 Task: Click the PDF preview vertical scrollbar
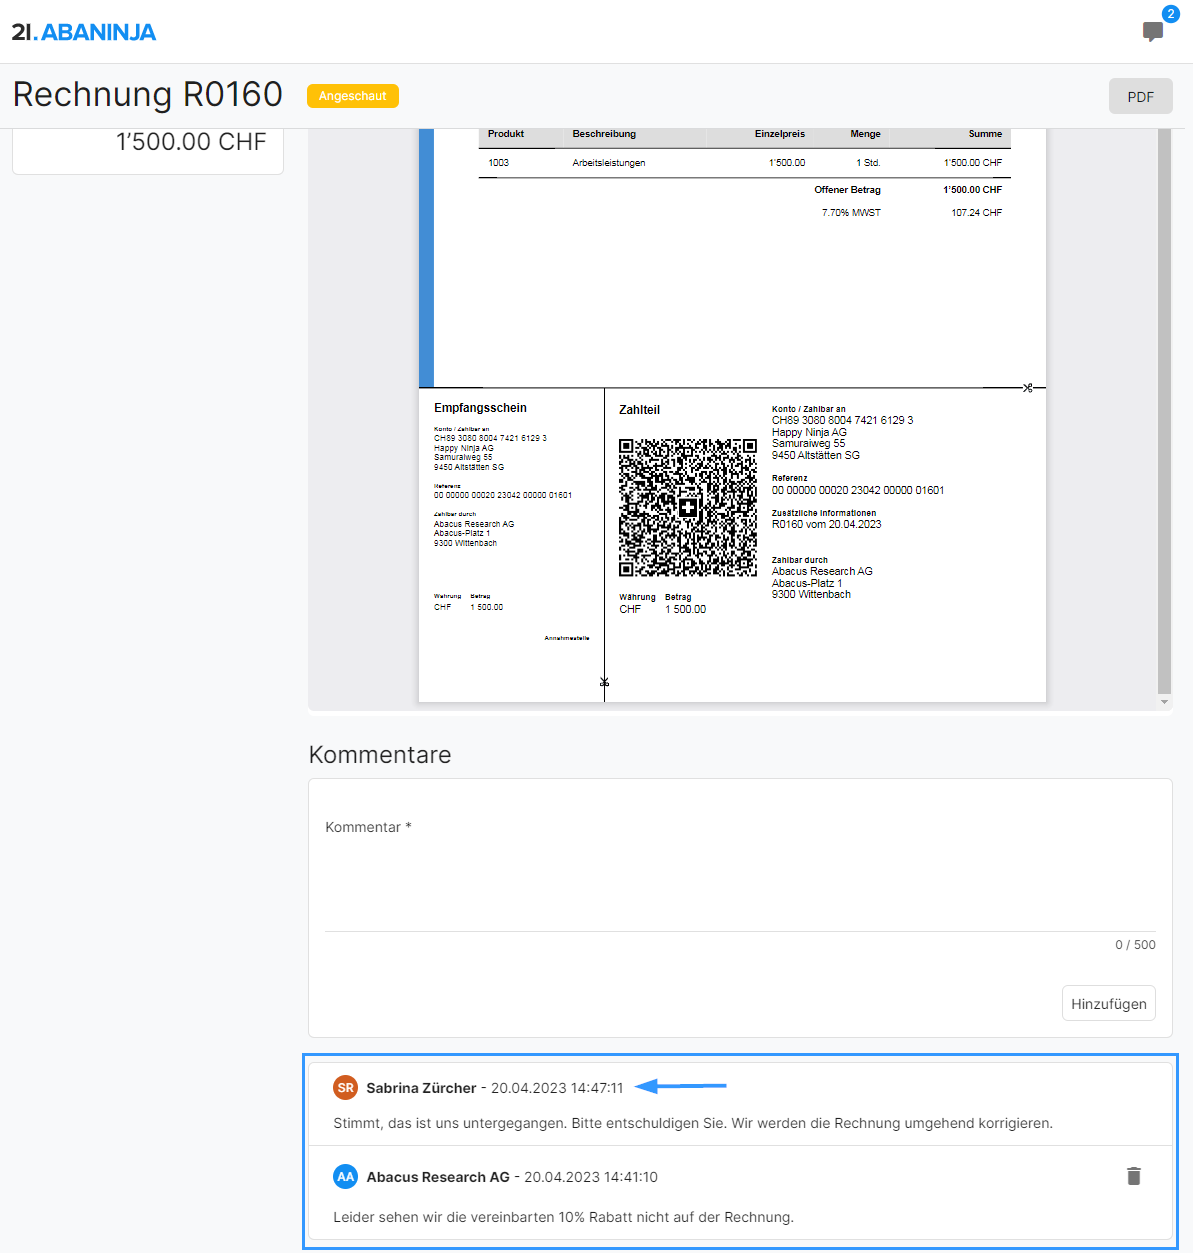(x=1164, y=410)
